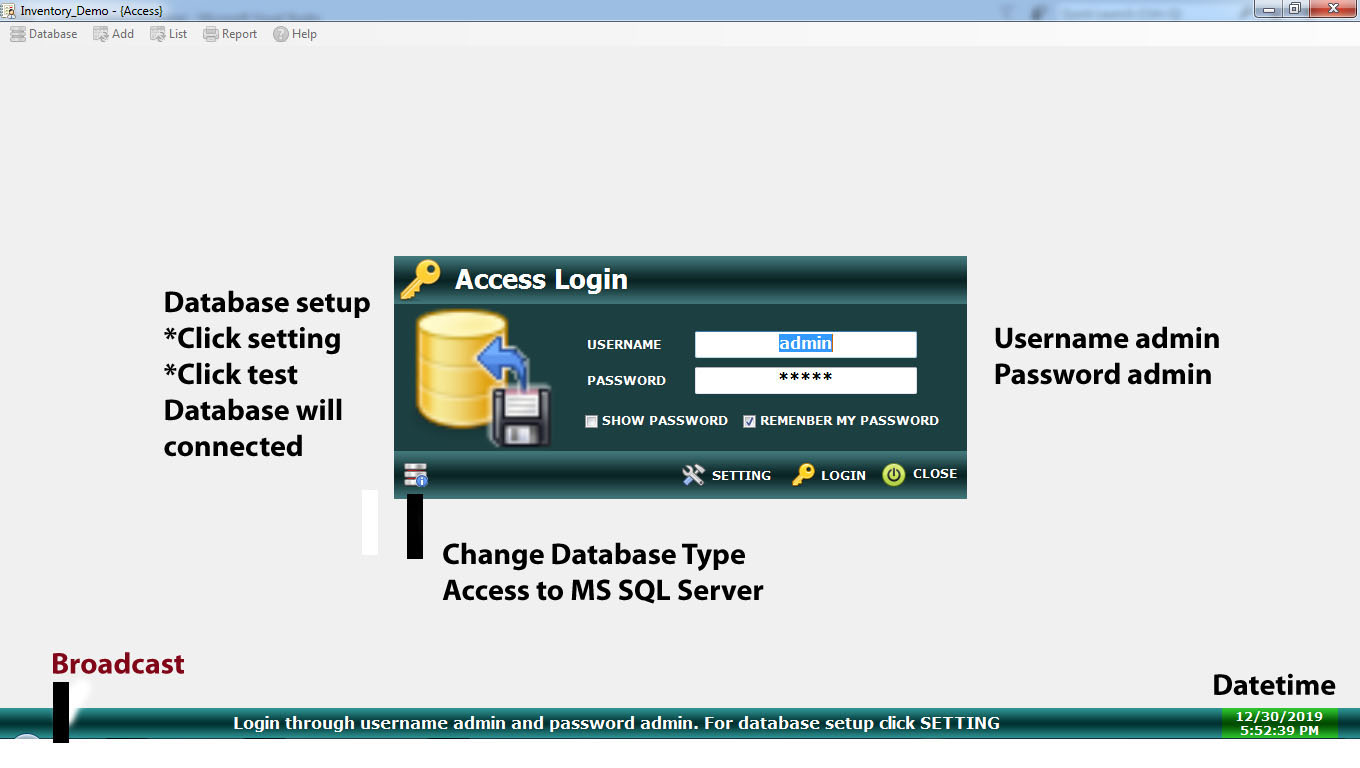Open the Database menu icon
Image resolution: width=1360 pixels, height=768 pixels.
tap(17, 33)
